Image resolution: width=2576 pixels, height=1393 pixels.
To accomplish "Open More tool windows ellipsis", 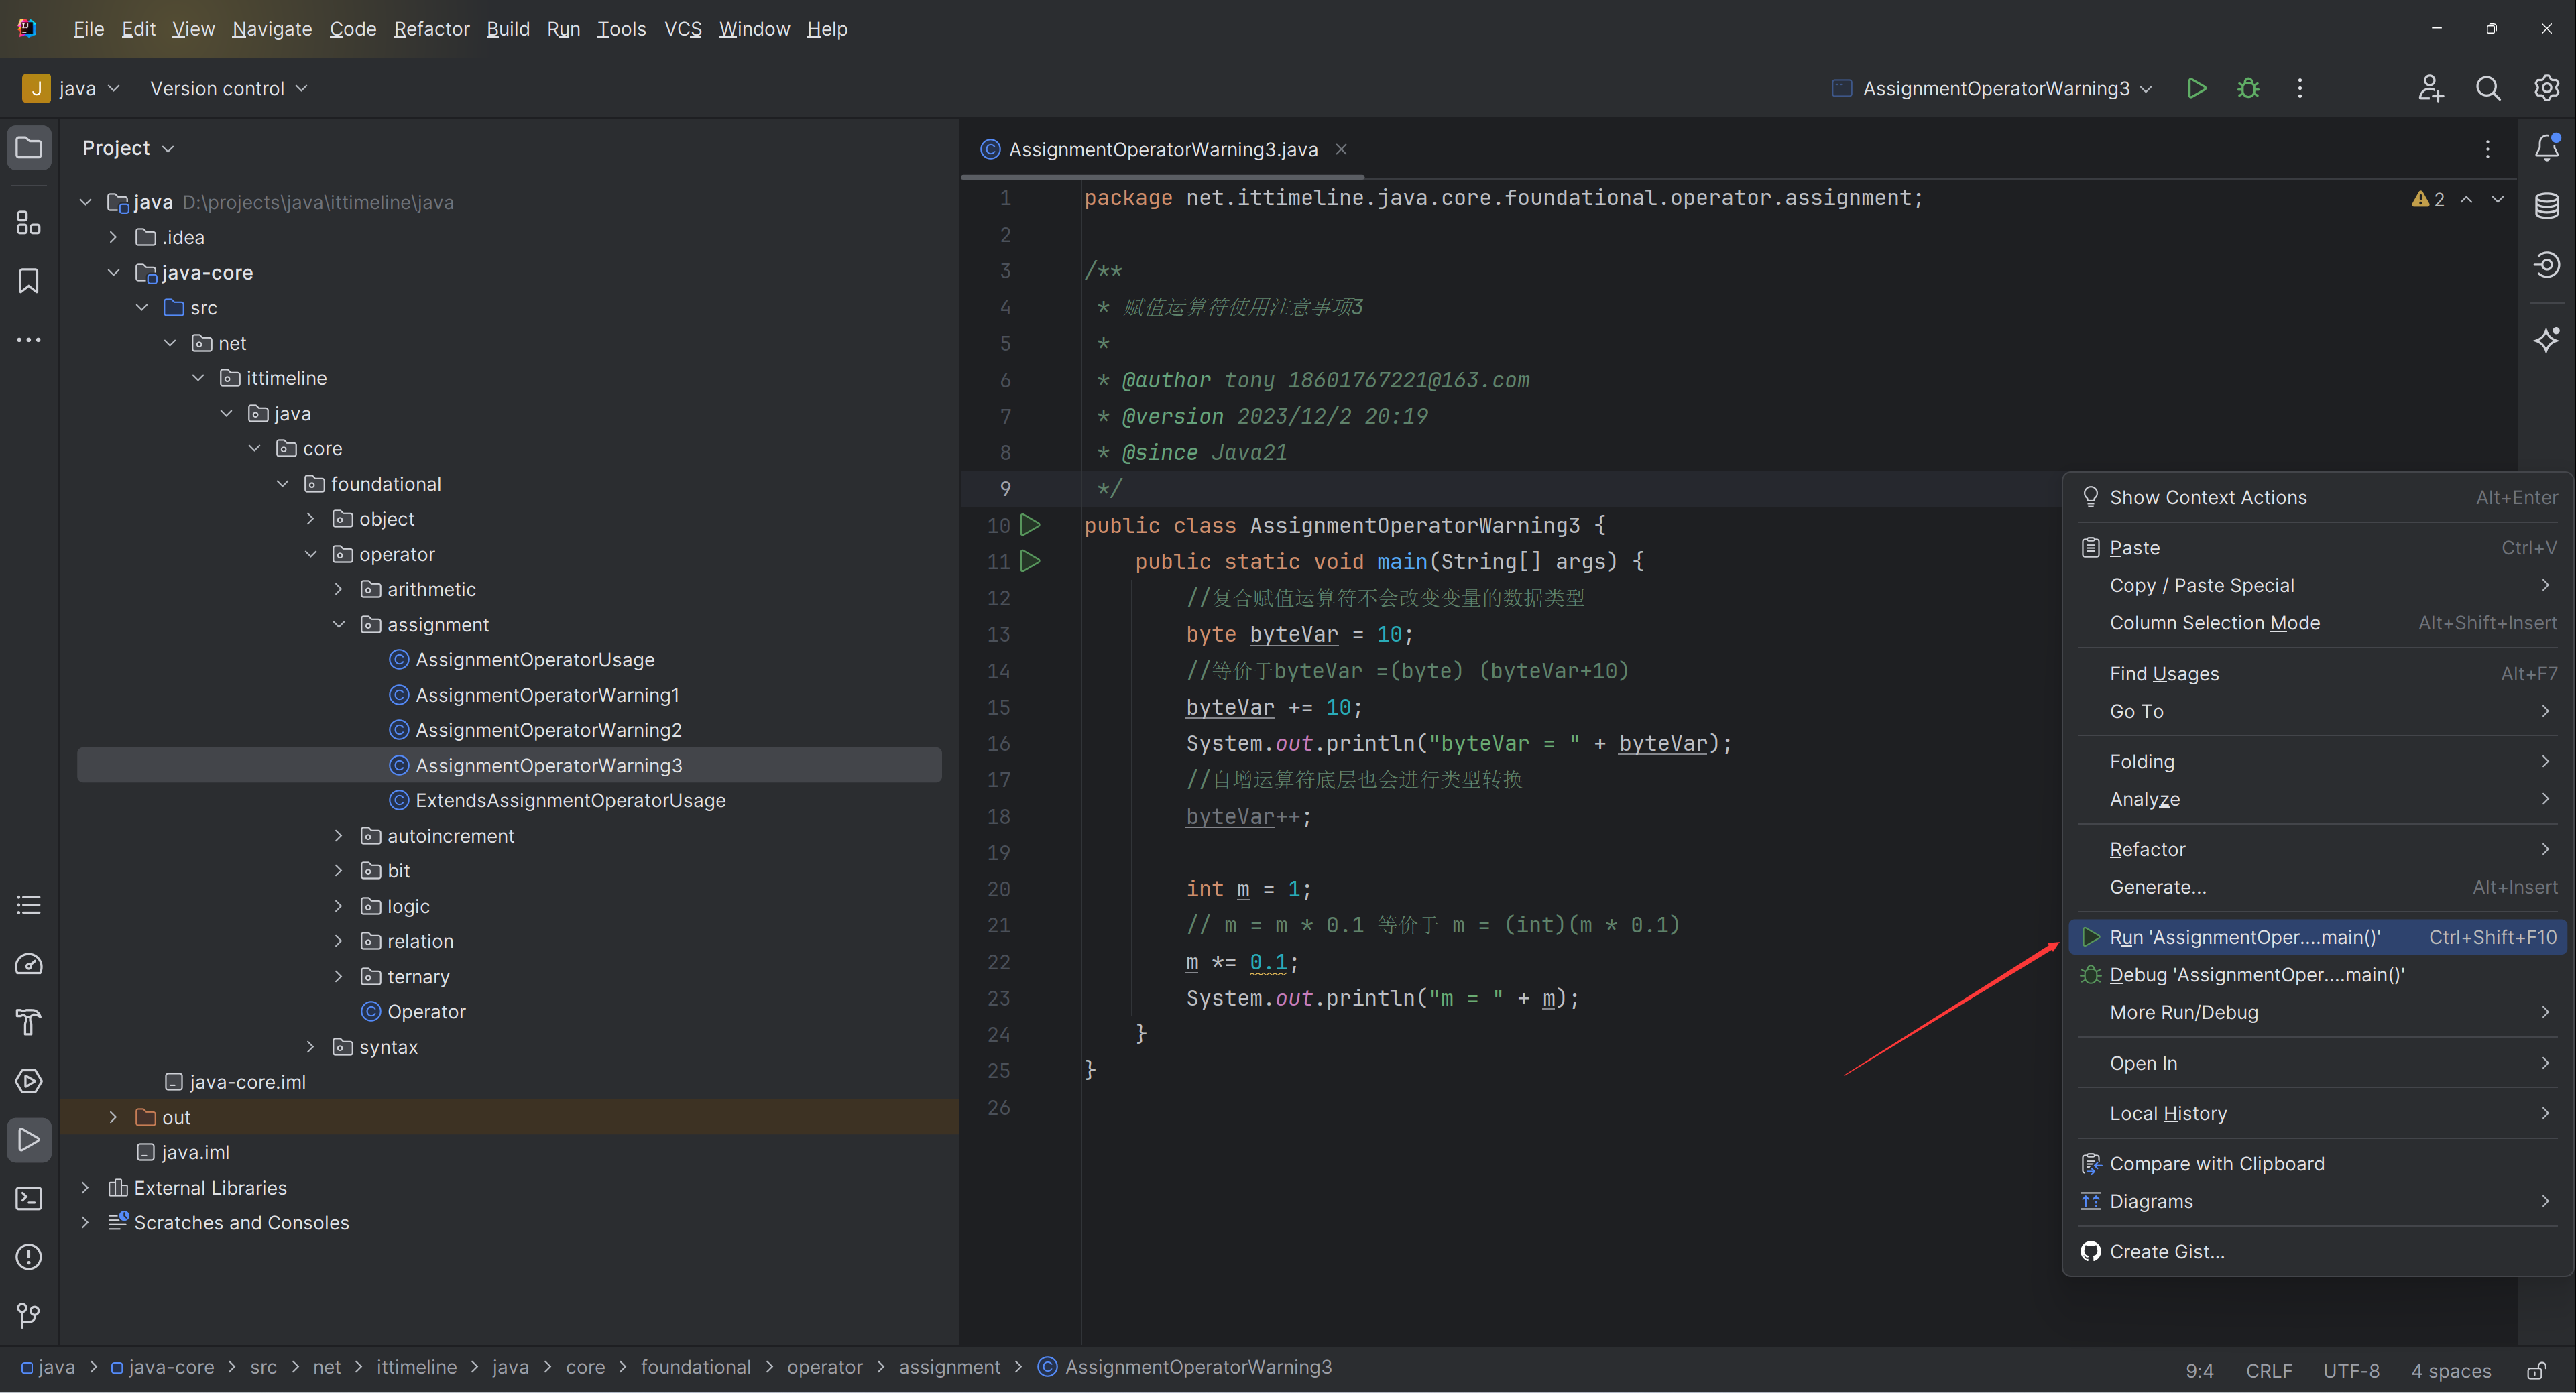I will tap(29, 340).
